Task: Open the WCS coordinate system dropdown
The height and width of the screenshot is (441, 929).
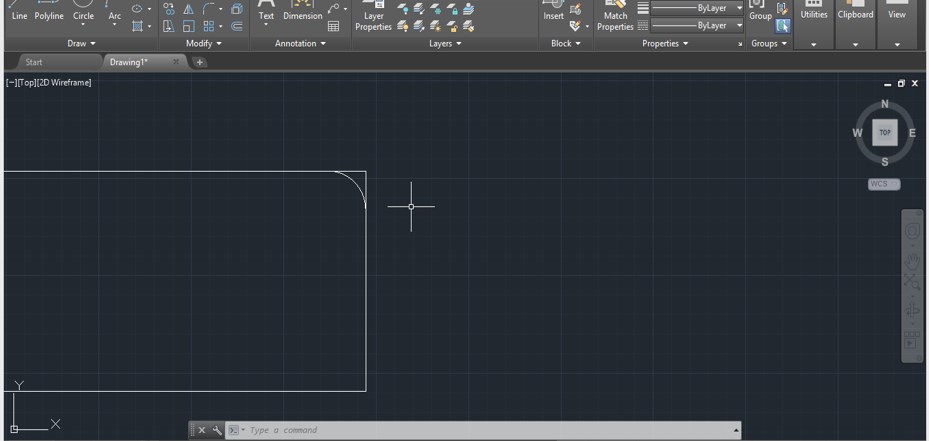Action: [x=883, y=184]
